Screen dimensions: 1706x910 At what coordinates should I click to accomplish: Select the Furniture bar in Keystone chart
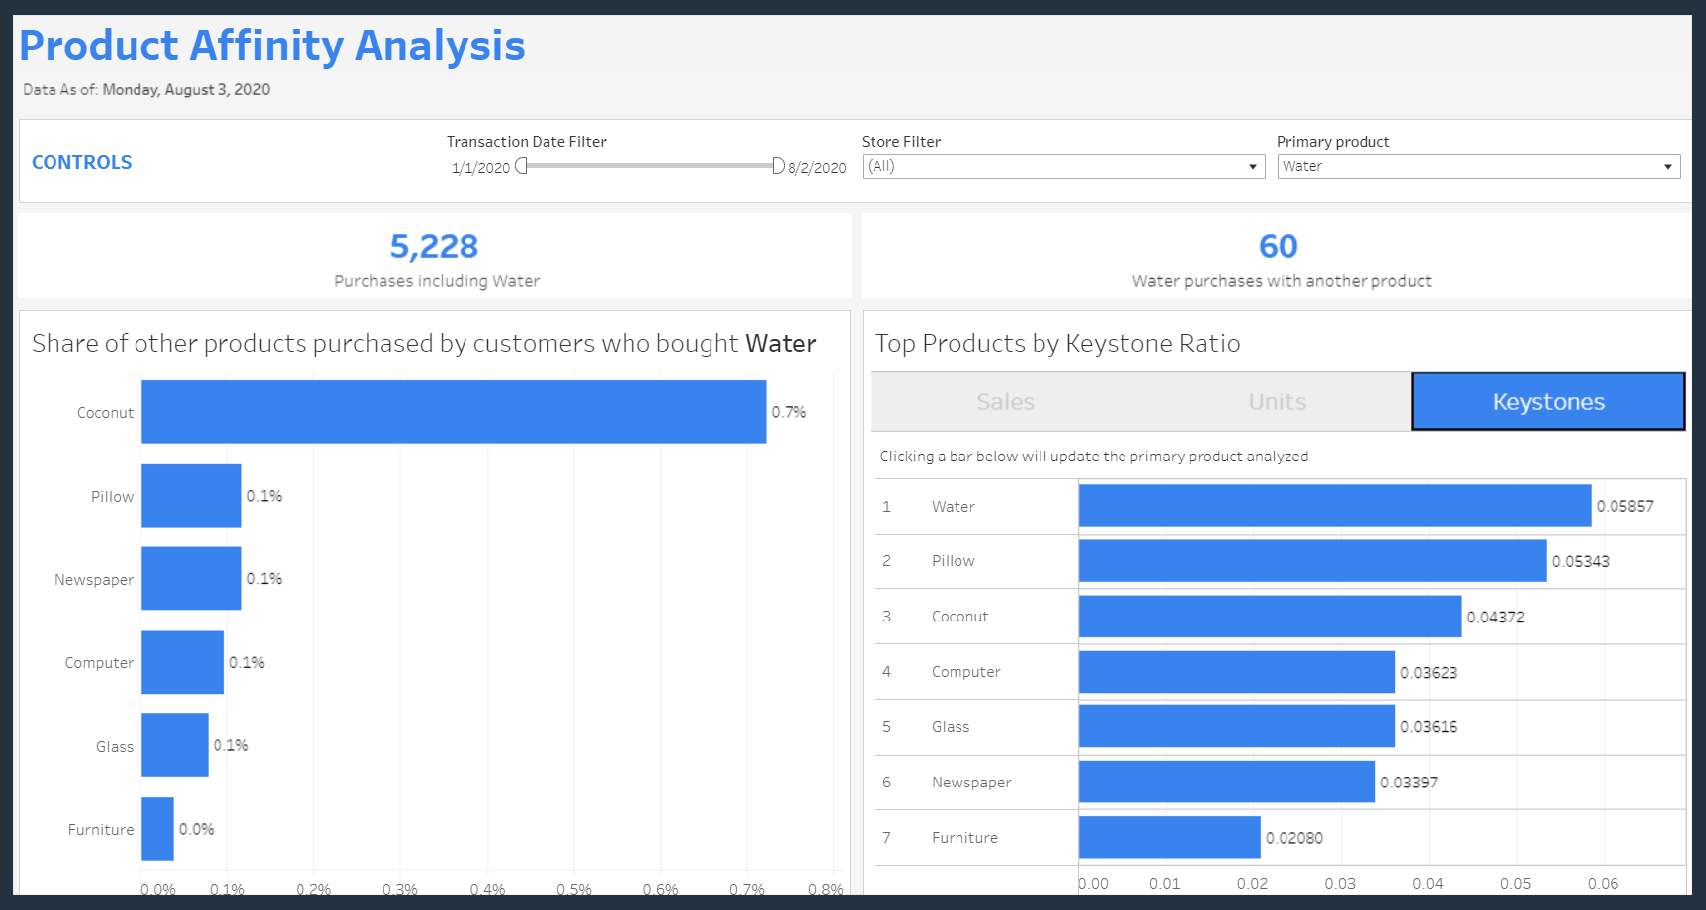tap(1170, 837)
